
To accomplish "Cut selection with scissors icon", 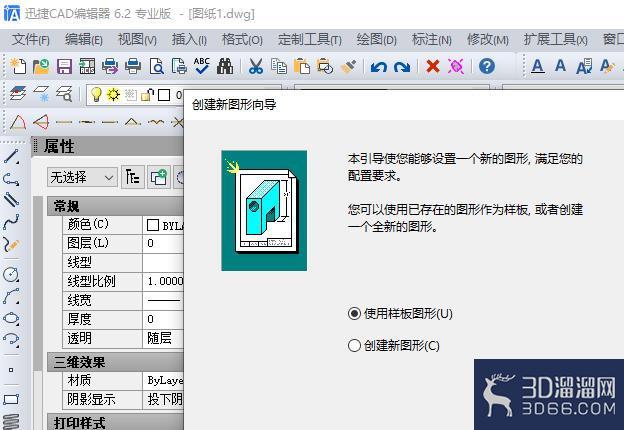I will [x=256, y=66].
